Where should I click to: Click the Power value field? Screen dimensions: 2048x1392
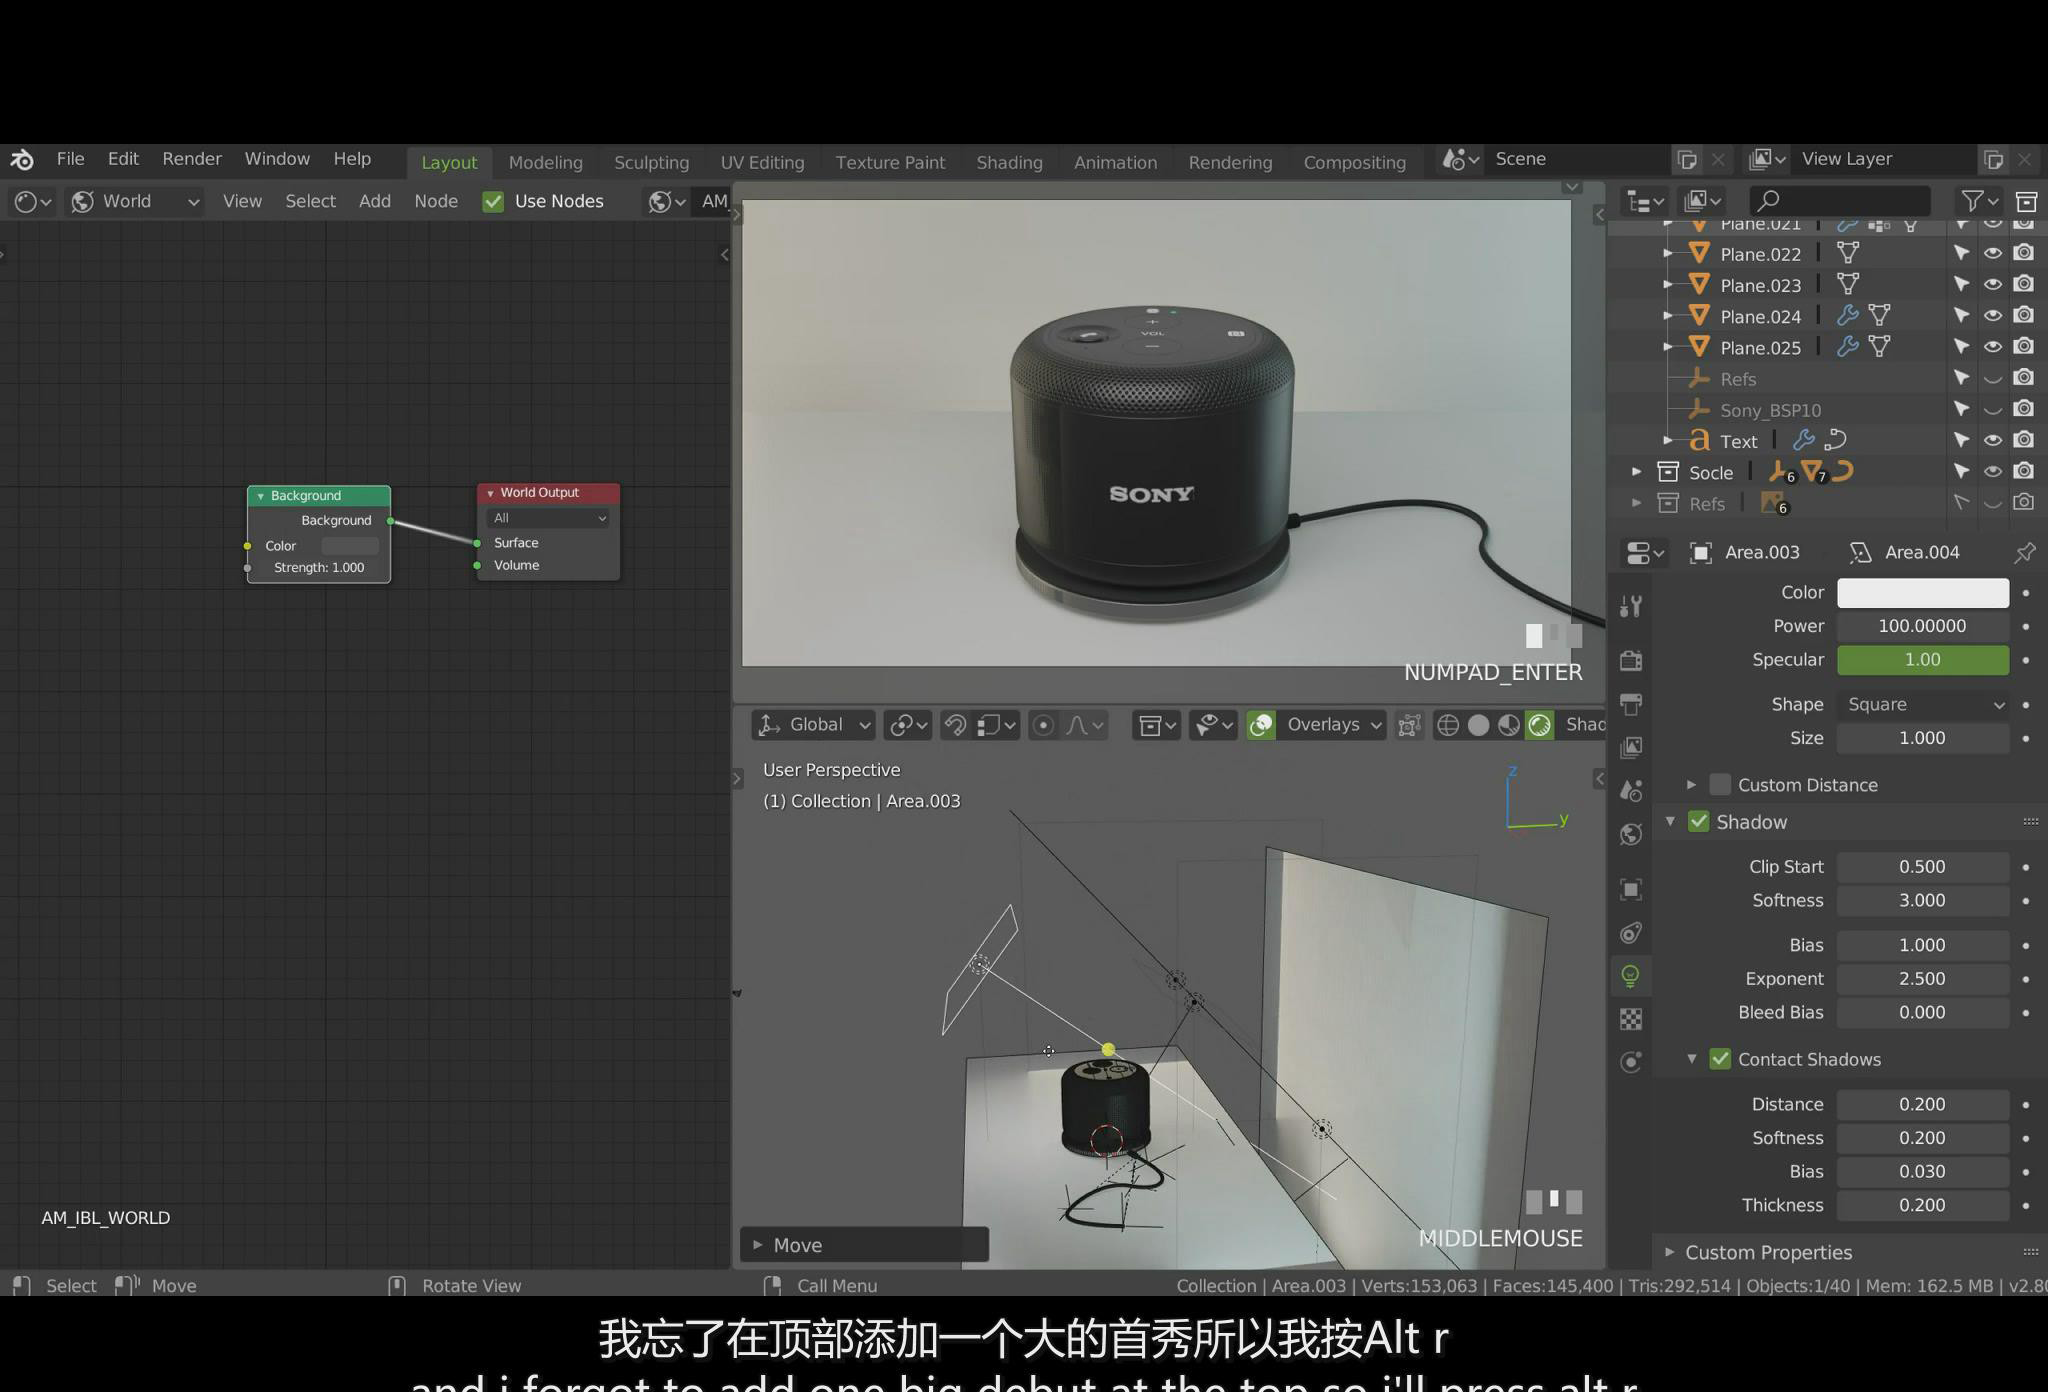coord(1923,626)
